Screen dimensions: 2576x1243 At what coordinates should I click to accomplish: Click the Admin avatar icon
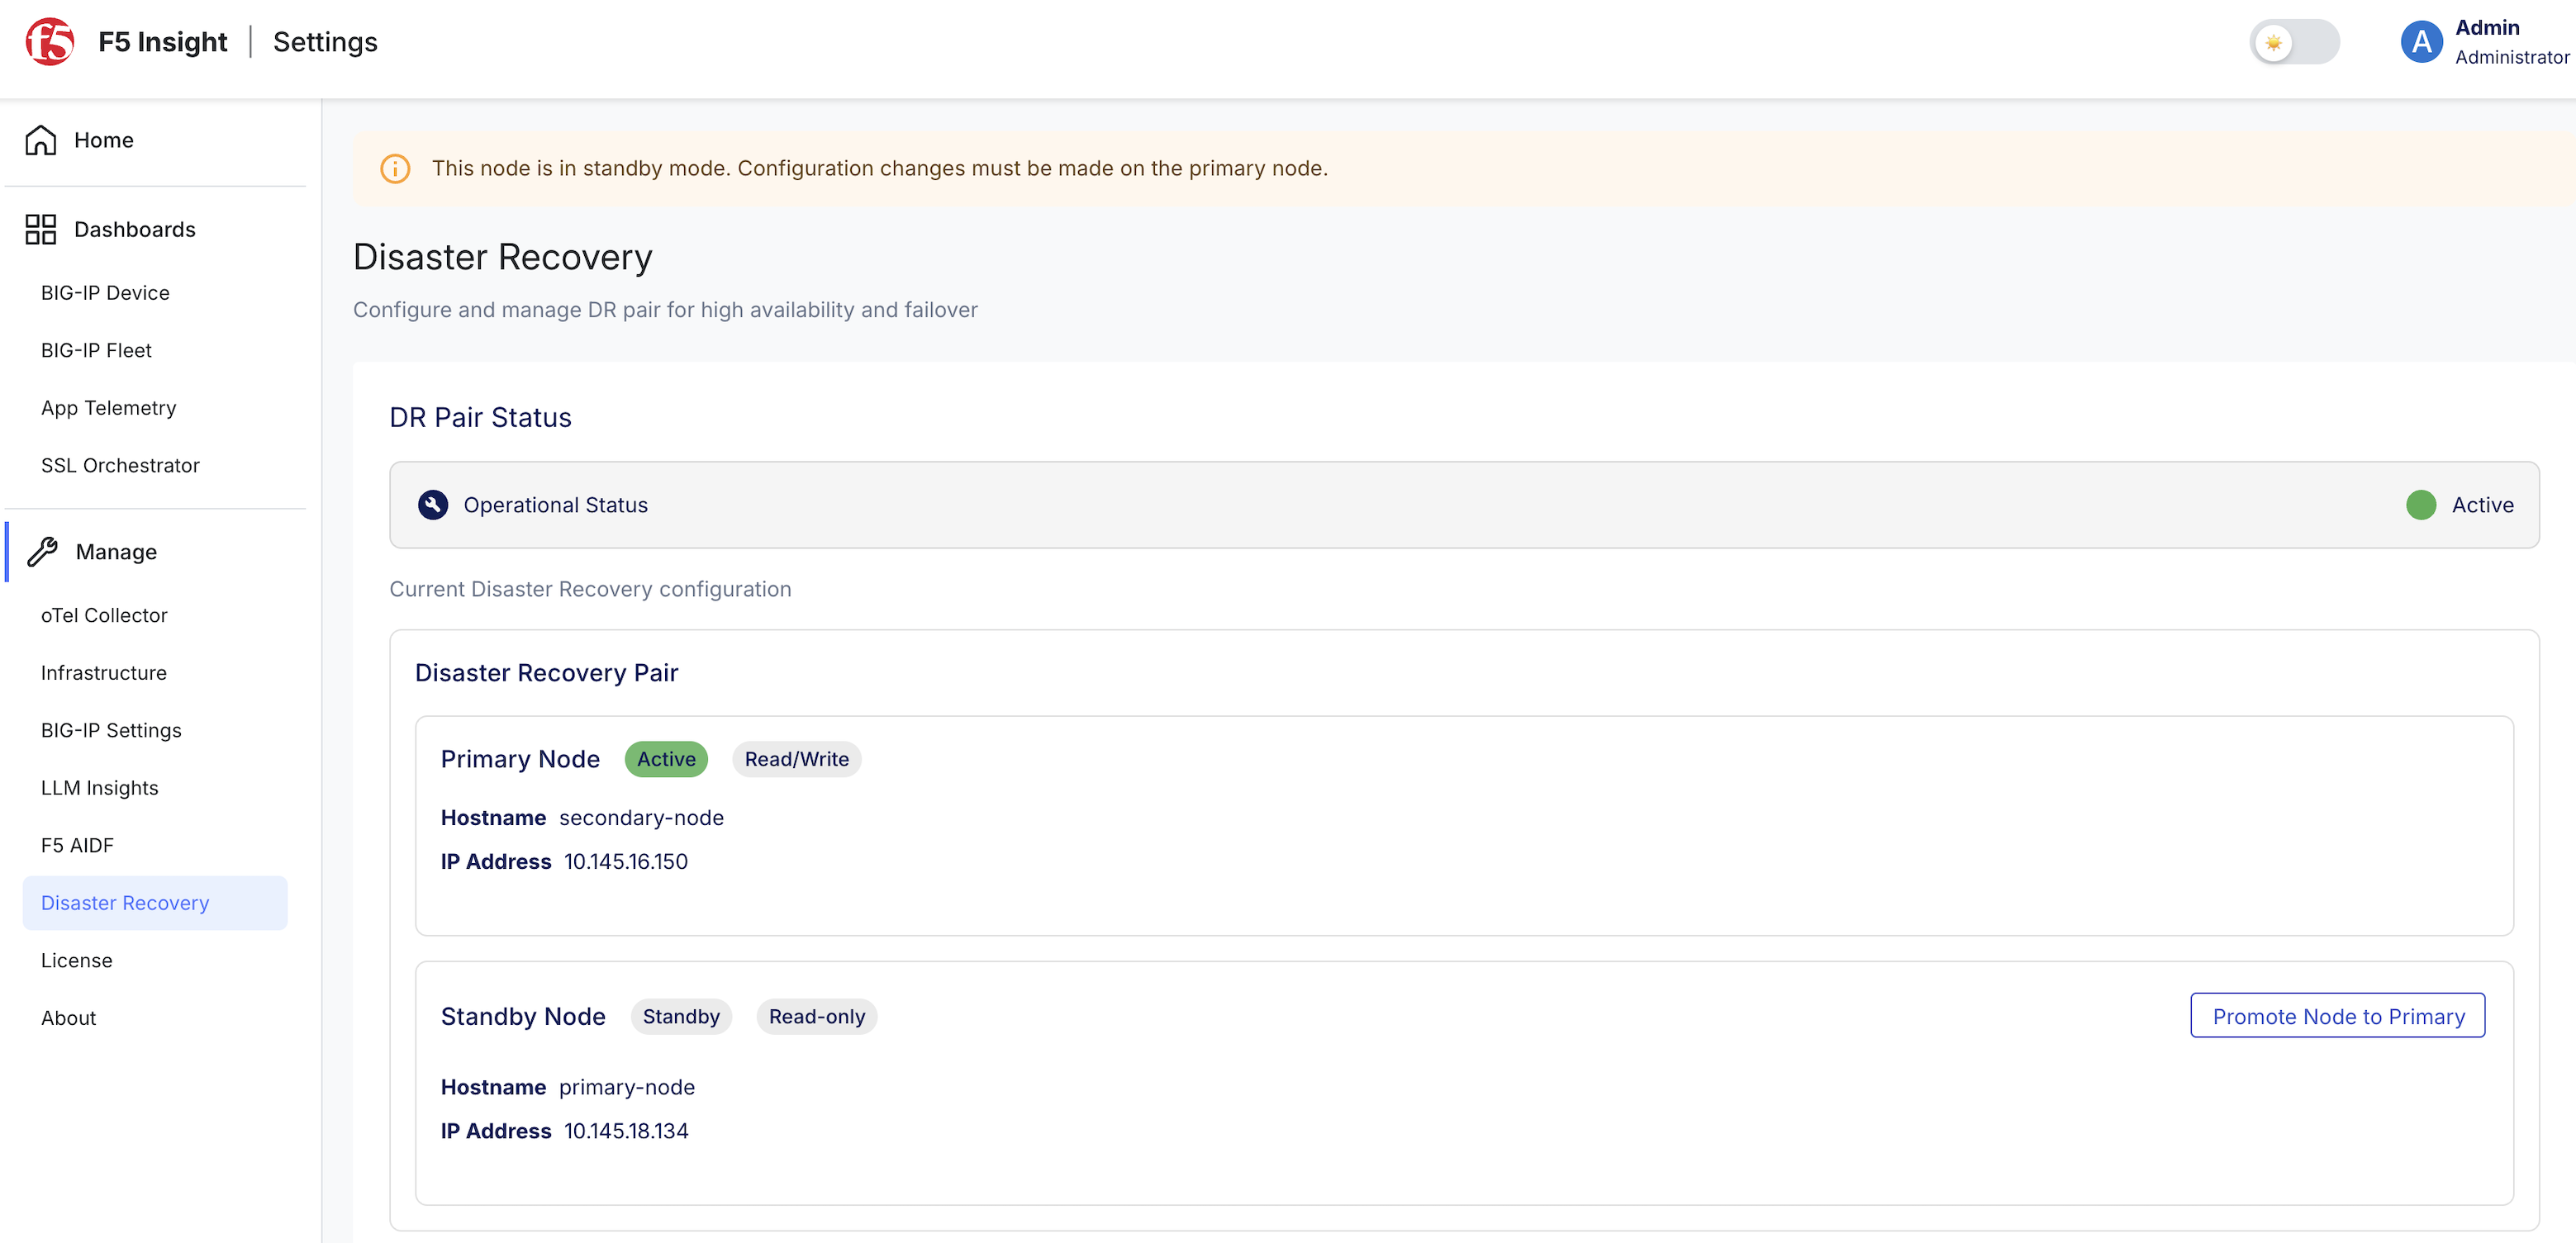click(2421, 42)
